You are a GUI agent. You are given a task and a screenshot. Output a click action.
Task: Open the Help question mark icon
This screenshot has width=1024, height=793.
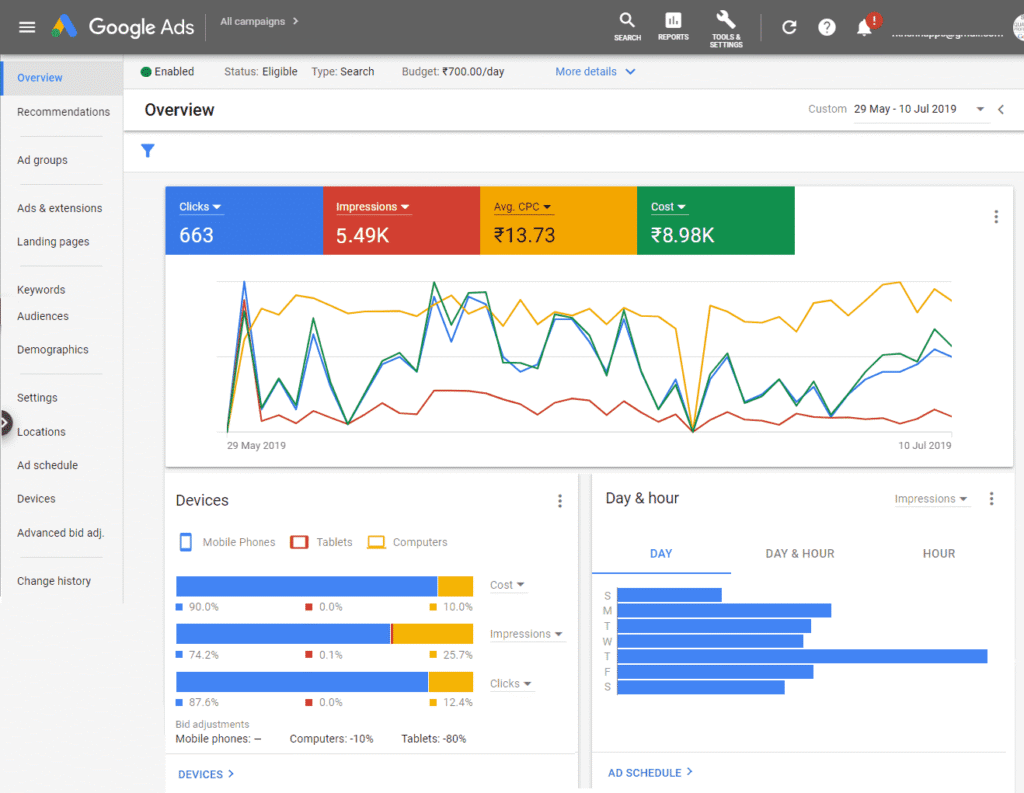(827, 27)
